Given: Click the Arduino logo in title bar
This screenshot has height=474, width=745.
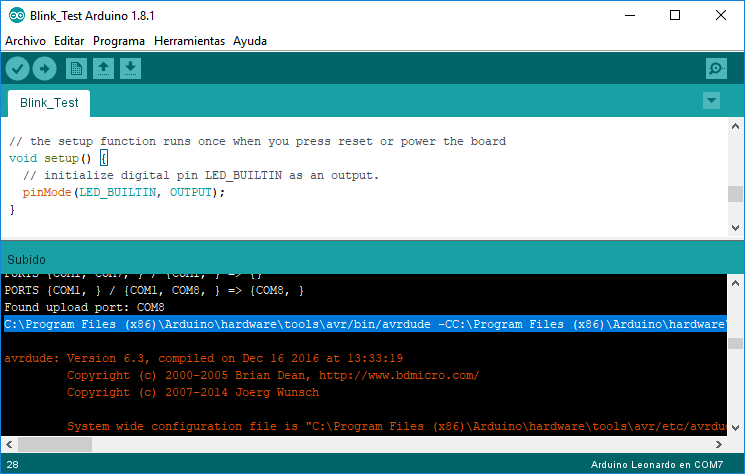Looking at the screenshot, I should click(17, 16).
